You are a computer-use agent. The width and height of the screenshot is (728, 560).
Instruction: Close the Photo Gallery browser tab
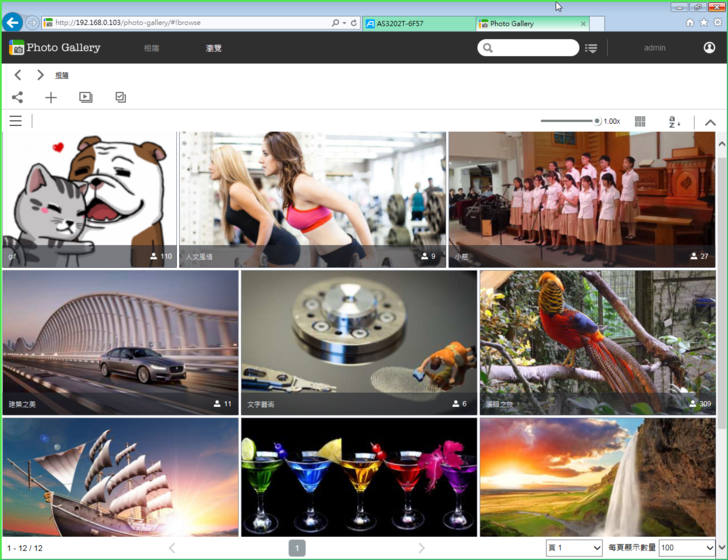click(x=583, y=24)
